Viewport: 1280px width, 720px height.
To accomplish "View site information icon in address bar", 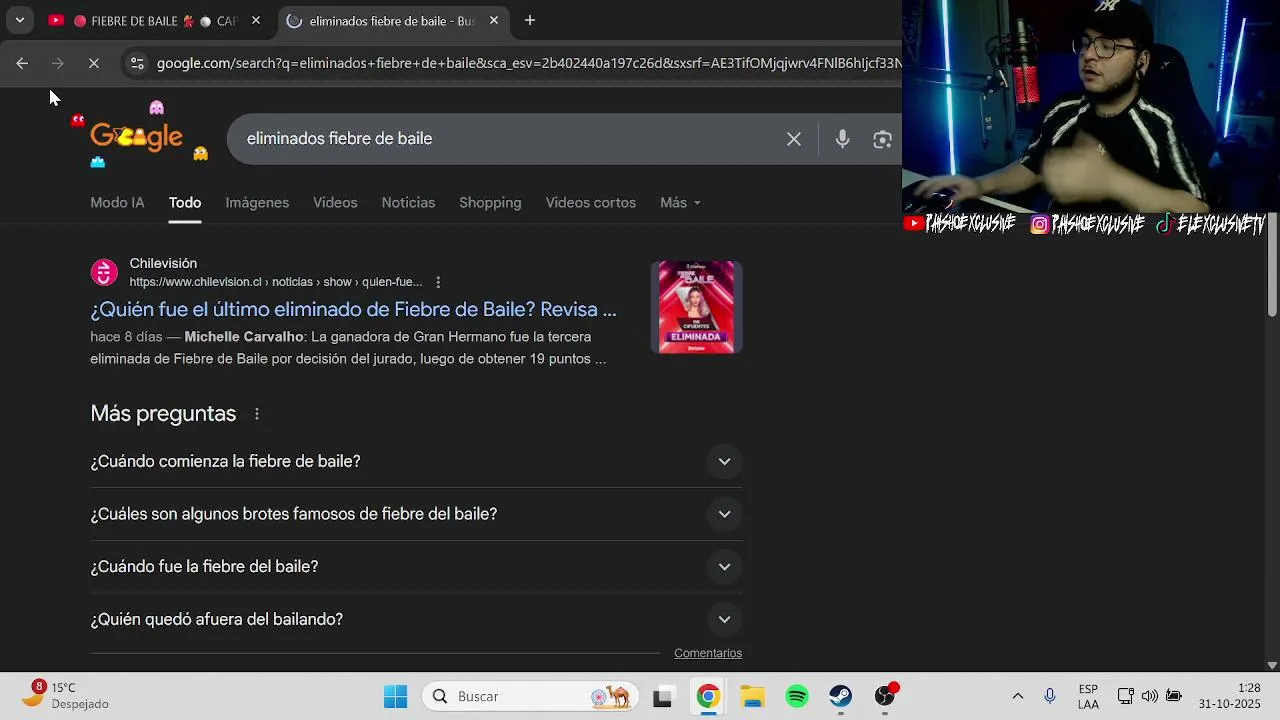I will [137, 63].
